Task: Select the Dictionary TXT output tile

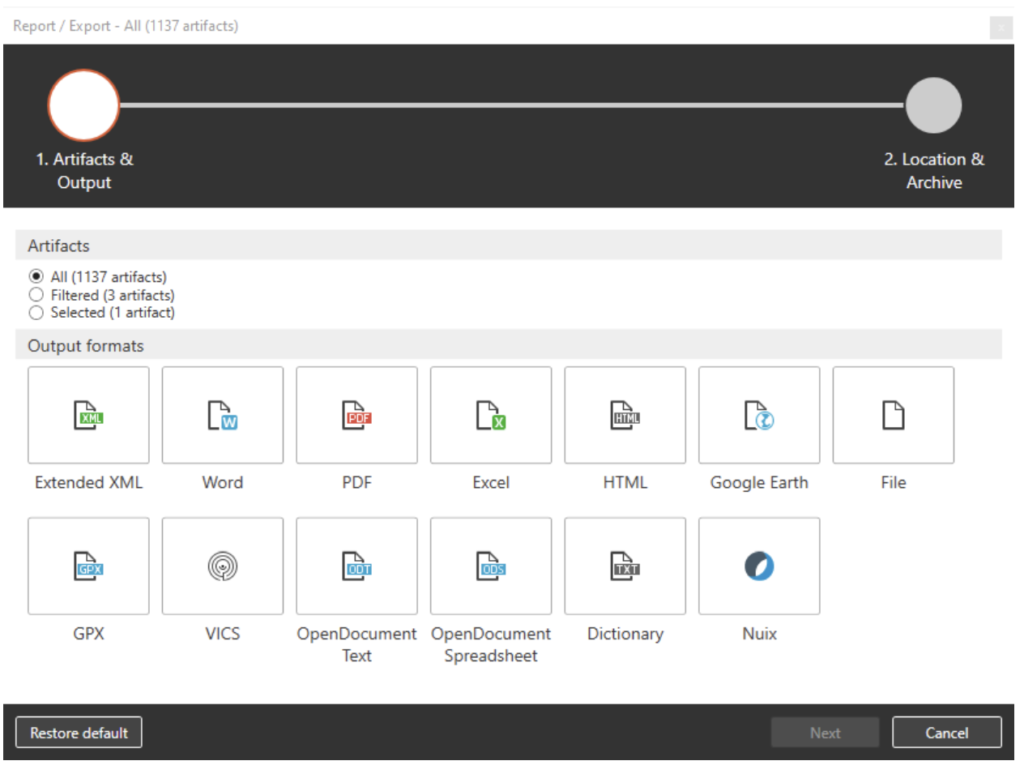Action: tap(625, 566)
